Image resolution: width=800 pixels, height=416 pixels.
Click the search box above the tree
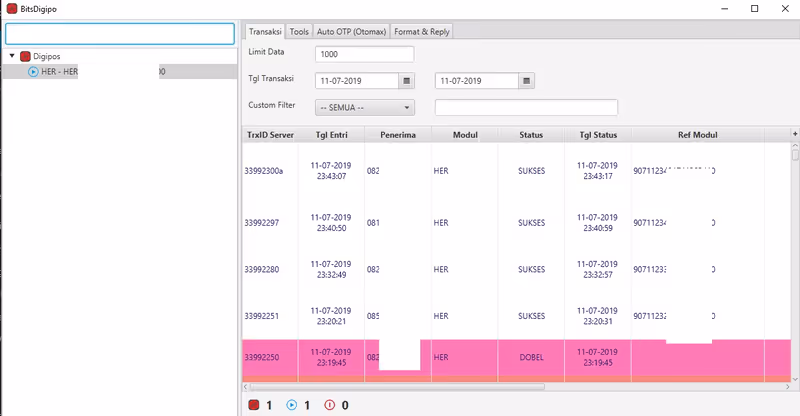(118, 33)
